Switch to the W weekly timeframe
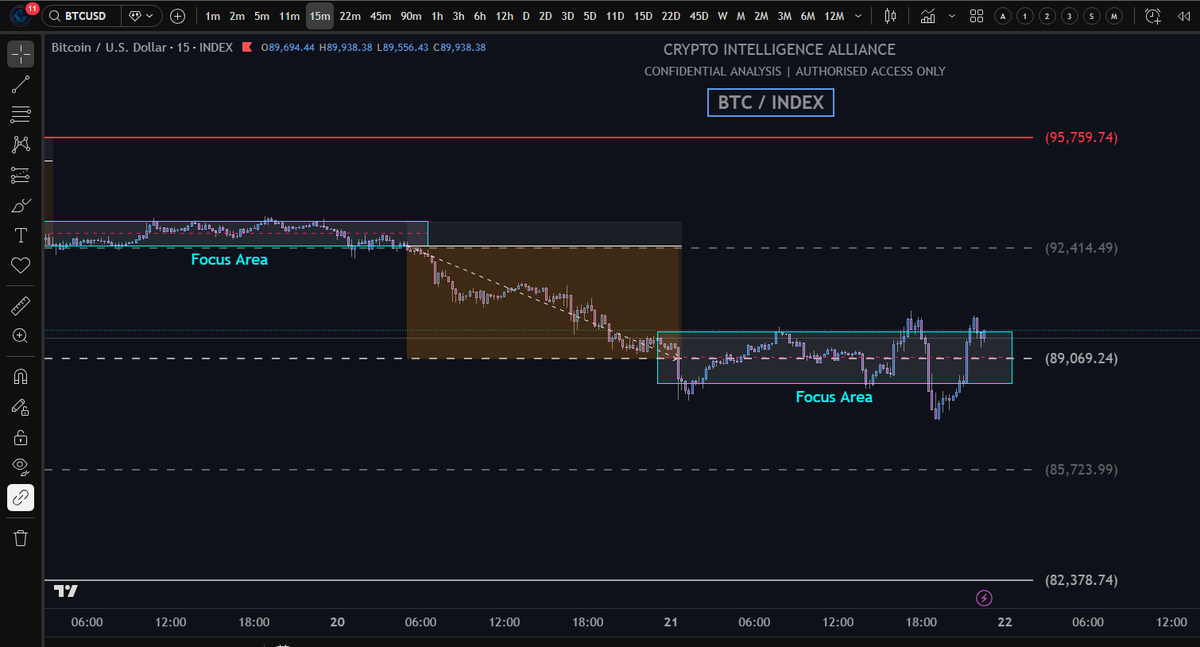The image size is (1200, 647). [x=722, y=16]
